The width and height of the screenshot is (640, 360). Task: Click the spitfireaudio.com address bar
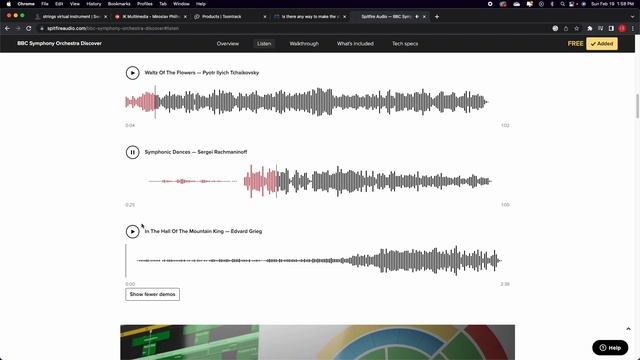pos(294,28)
